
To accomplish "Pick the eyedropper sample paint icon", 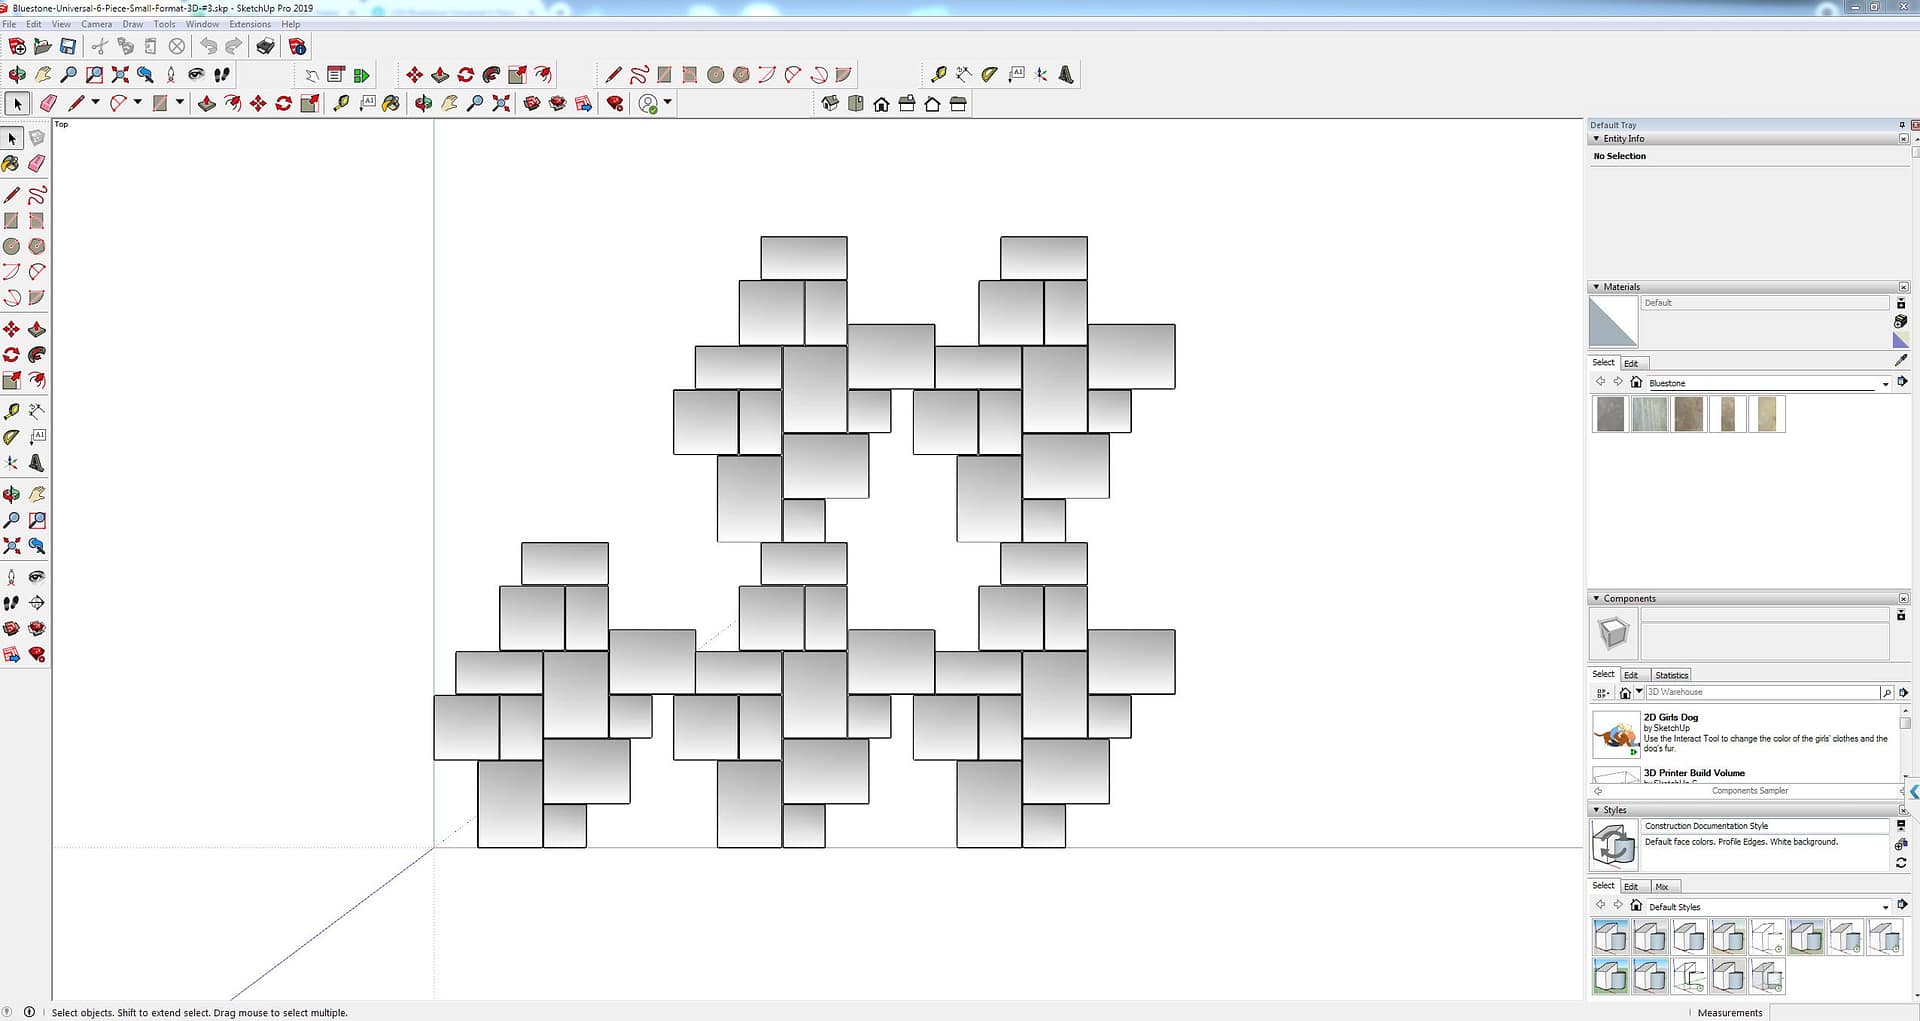I will [x=1900, y=361].
